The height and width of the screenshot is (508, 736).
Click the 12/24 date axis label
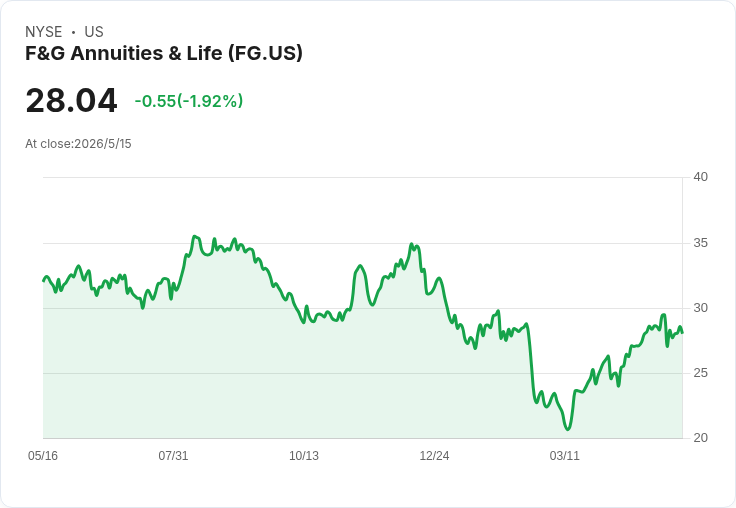tap(434, 455)
